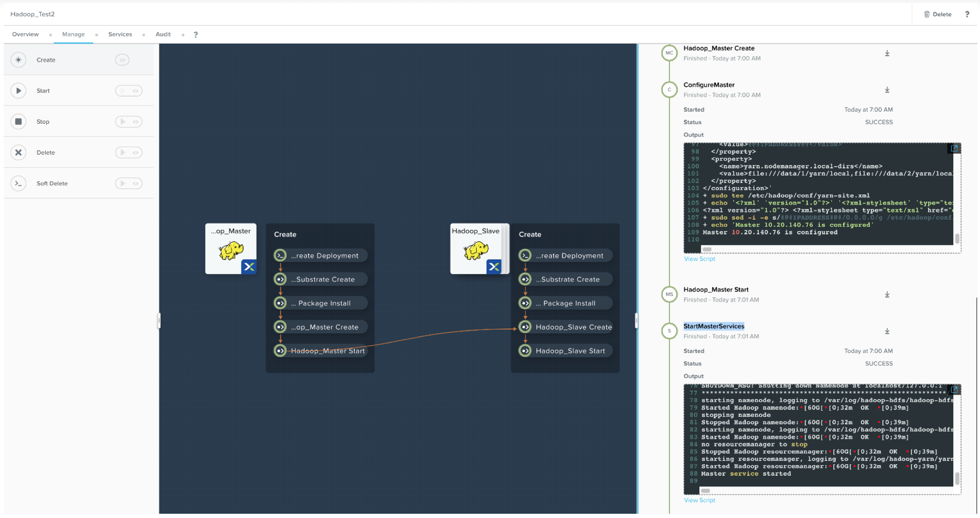Click the StartMasterServices output vertical scrollbar
The width and height of the screenshot is (980, 518).
pos(957,479)
